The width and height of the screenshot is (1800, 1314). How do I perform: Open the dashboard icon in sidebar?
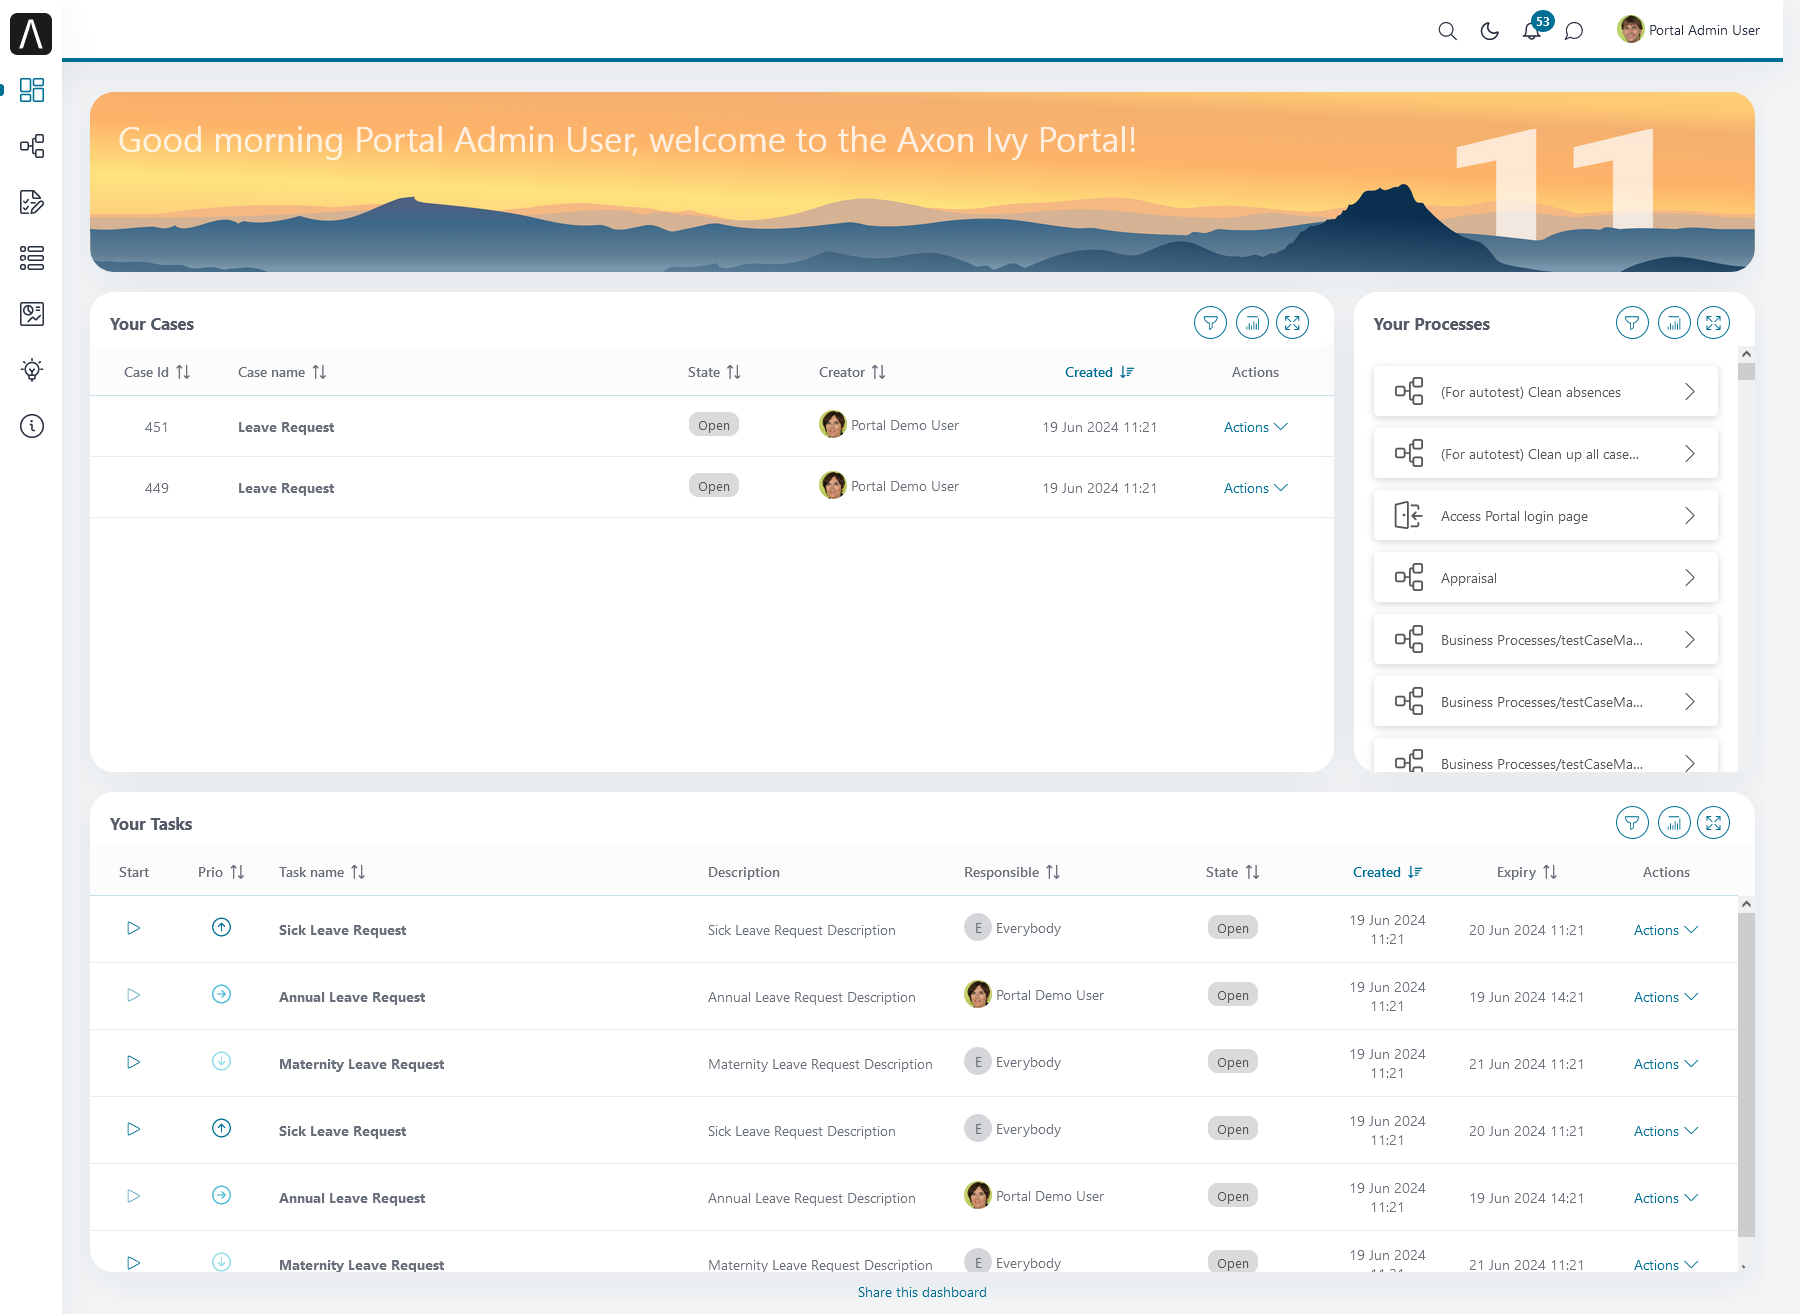click(32, 90)
